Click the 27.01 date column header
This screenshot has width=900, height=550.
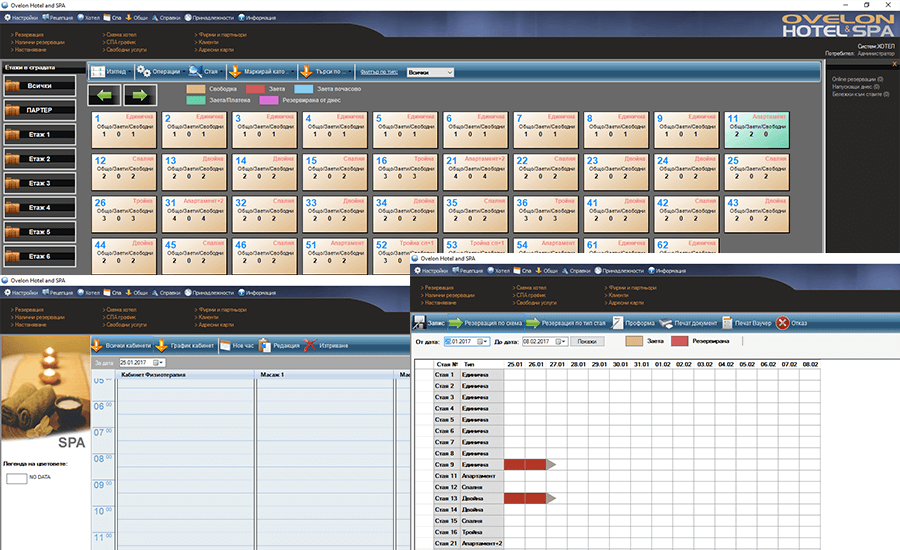click(x=557, y=365)
